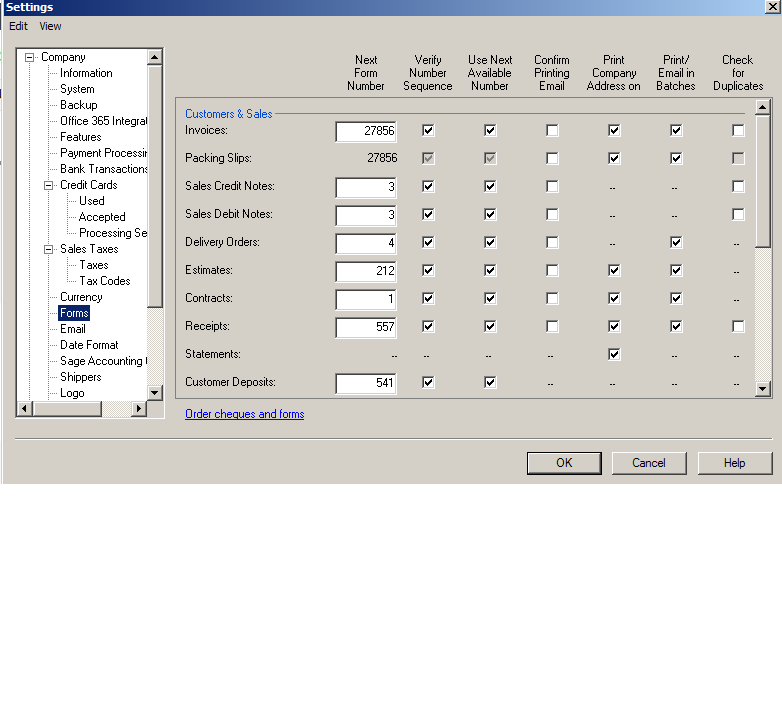
Task: Click the Invoices next form number field
Action: tap(366, 131)
